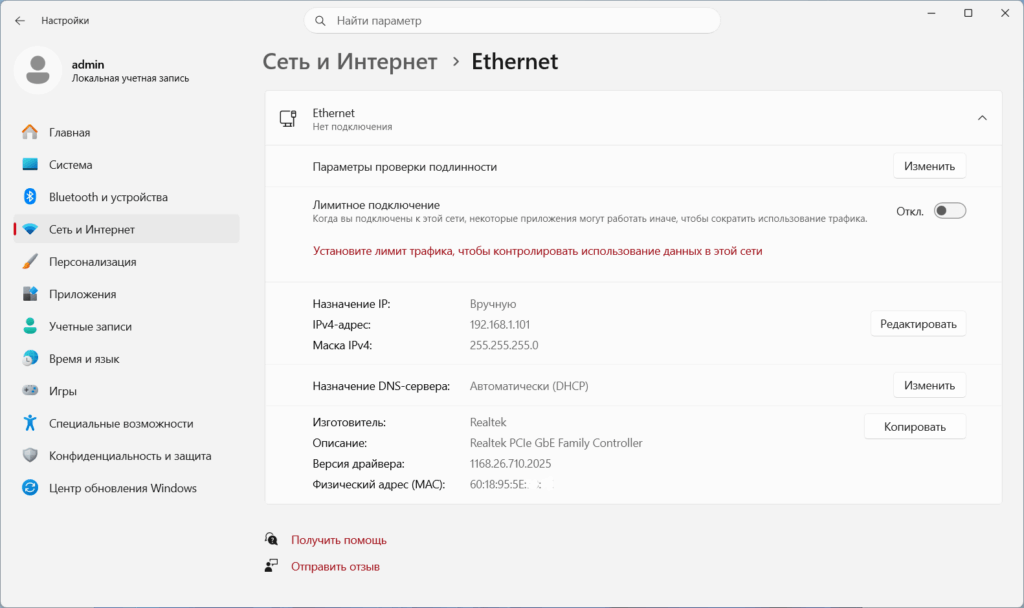Open Время и язык settings

pos(127,359)
